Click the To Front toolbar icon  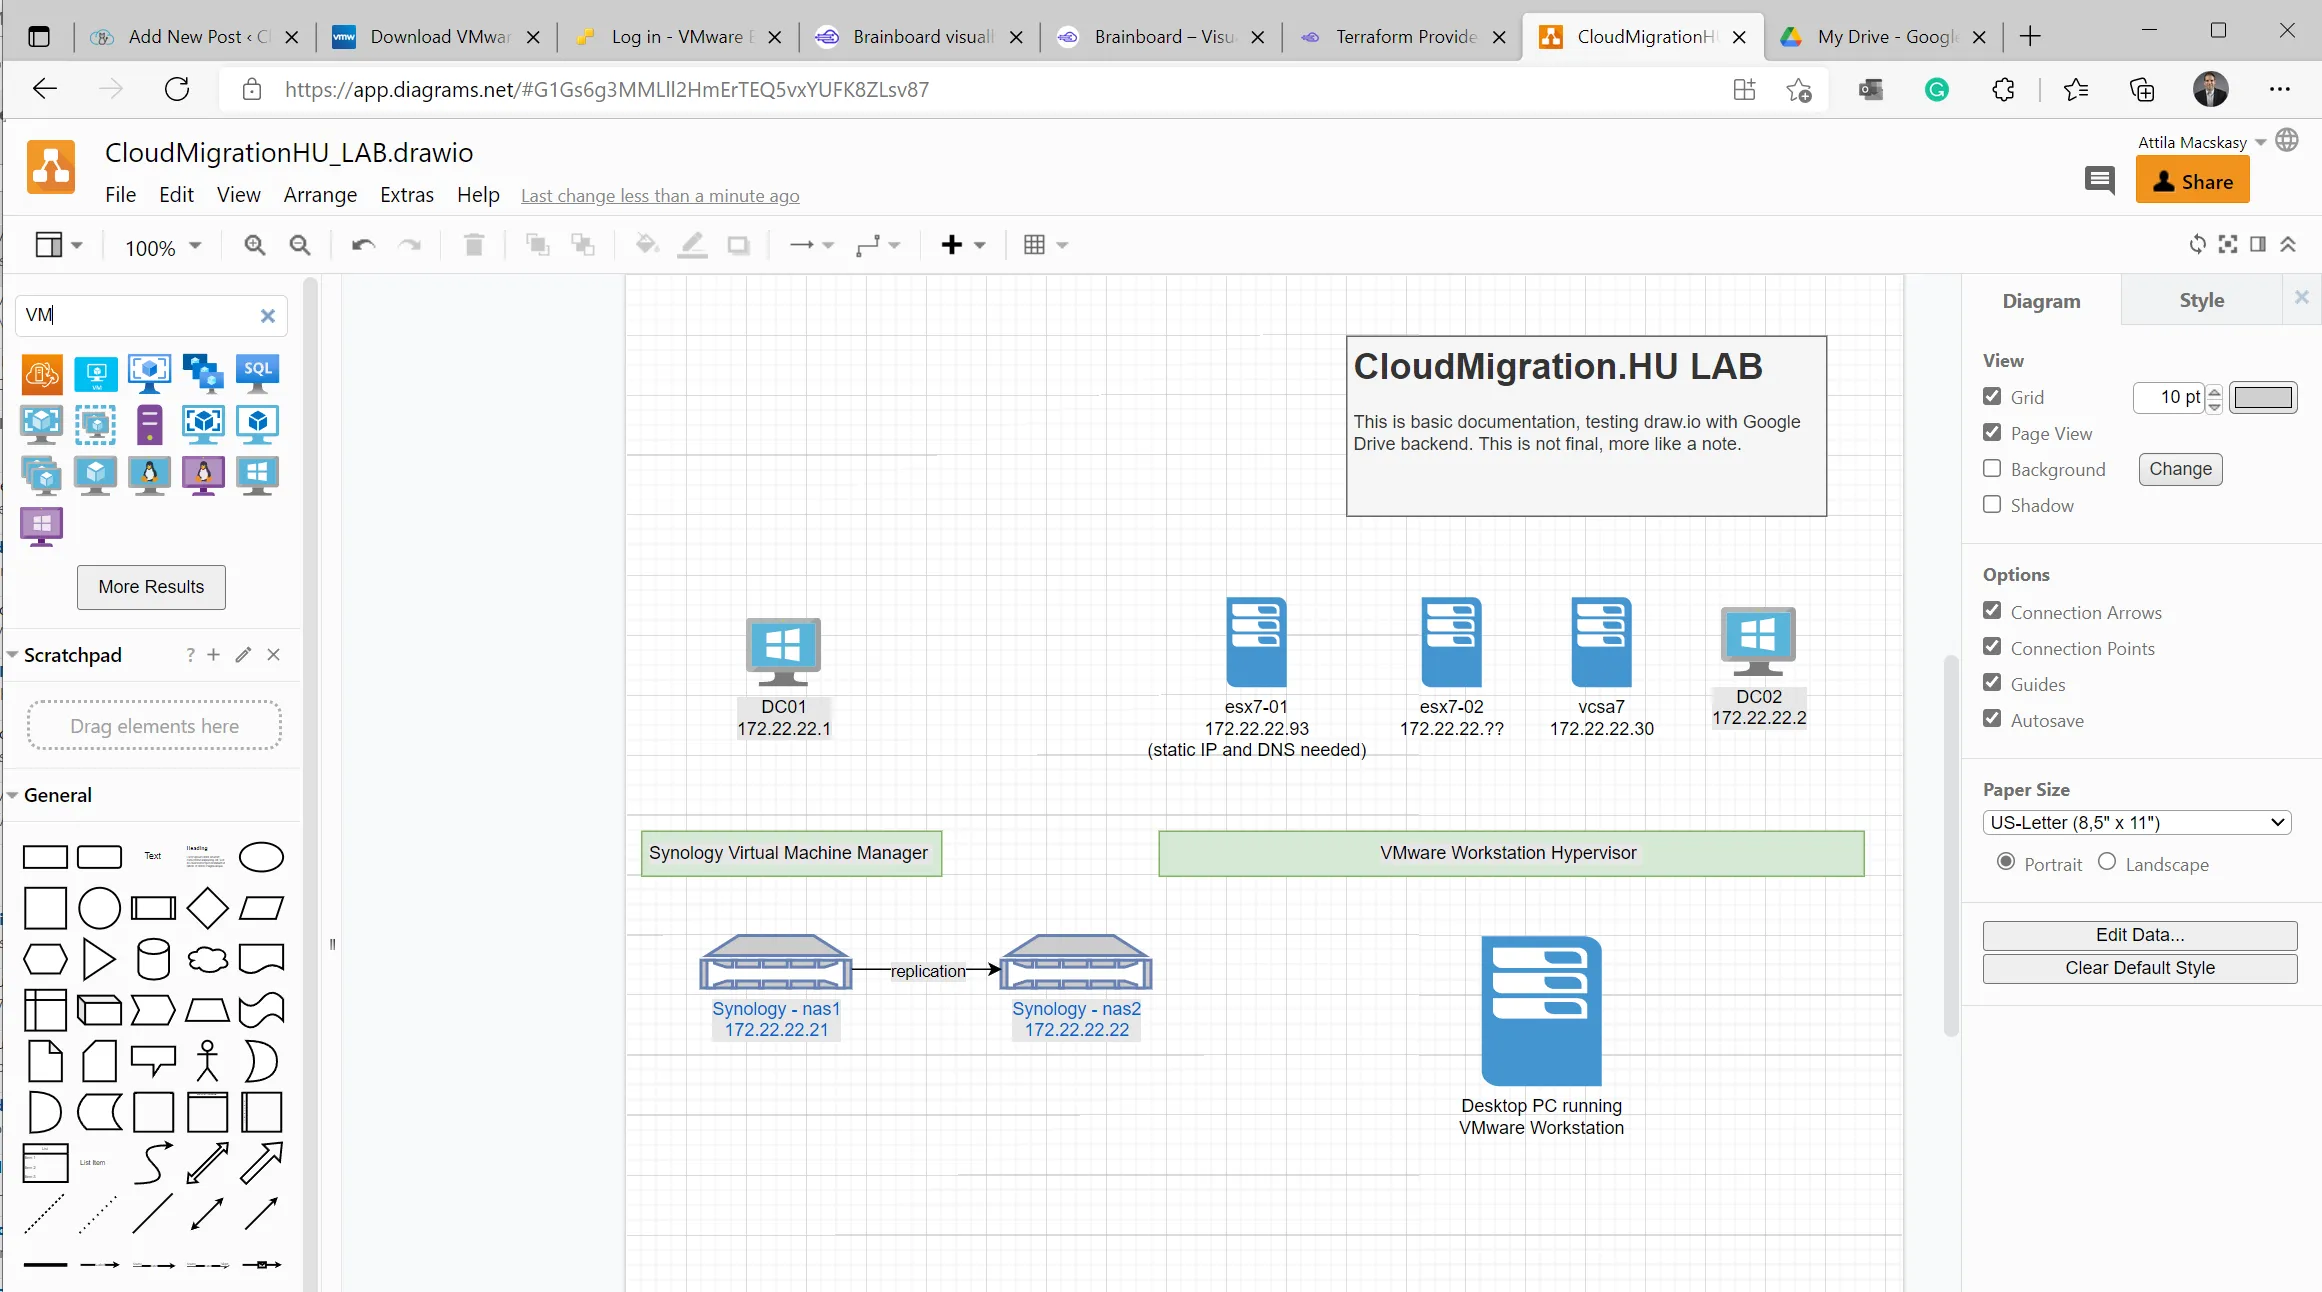click(x=538, y=245)
